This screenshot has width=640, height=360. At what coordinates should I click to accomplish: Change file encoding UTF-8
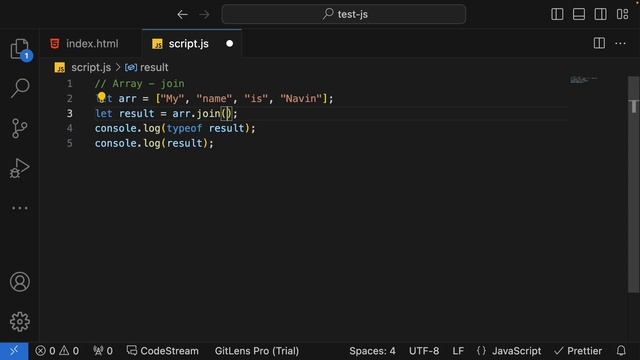pos(424,351)
